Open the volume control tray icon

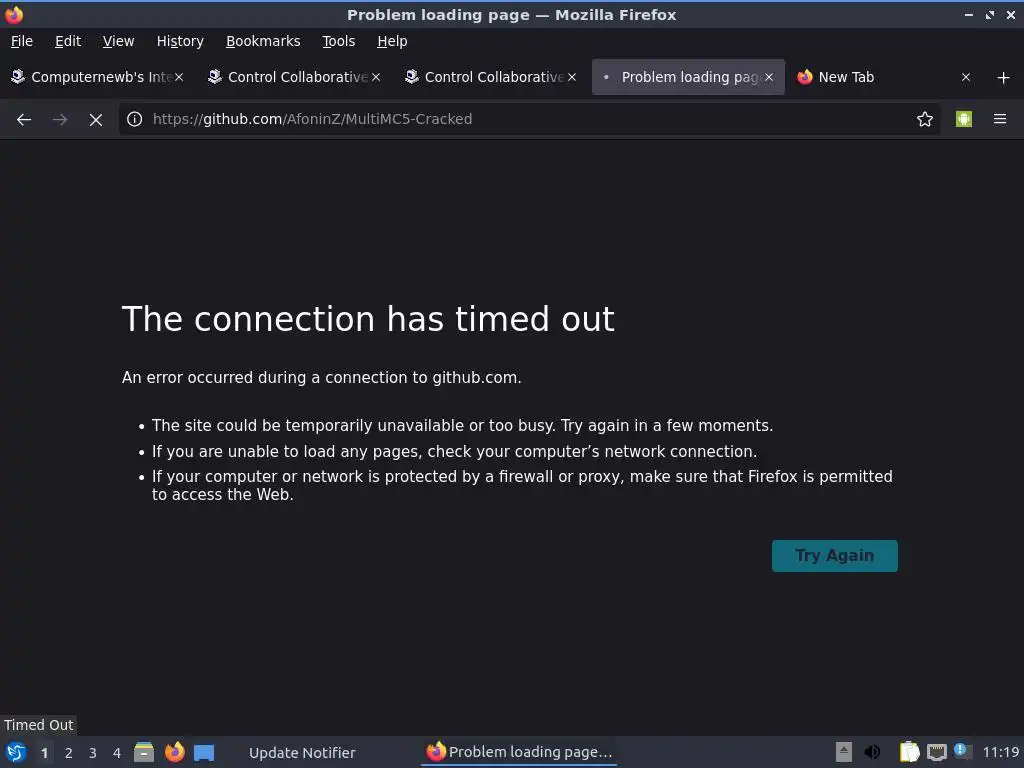872,752
